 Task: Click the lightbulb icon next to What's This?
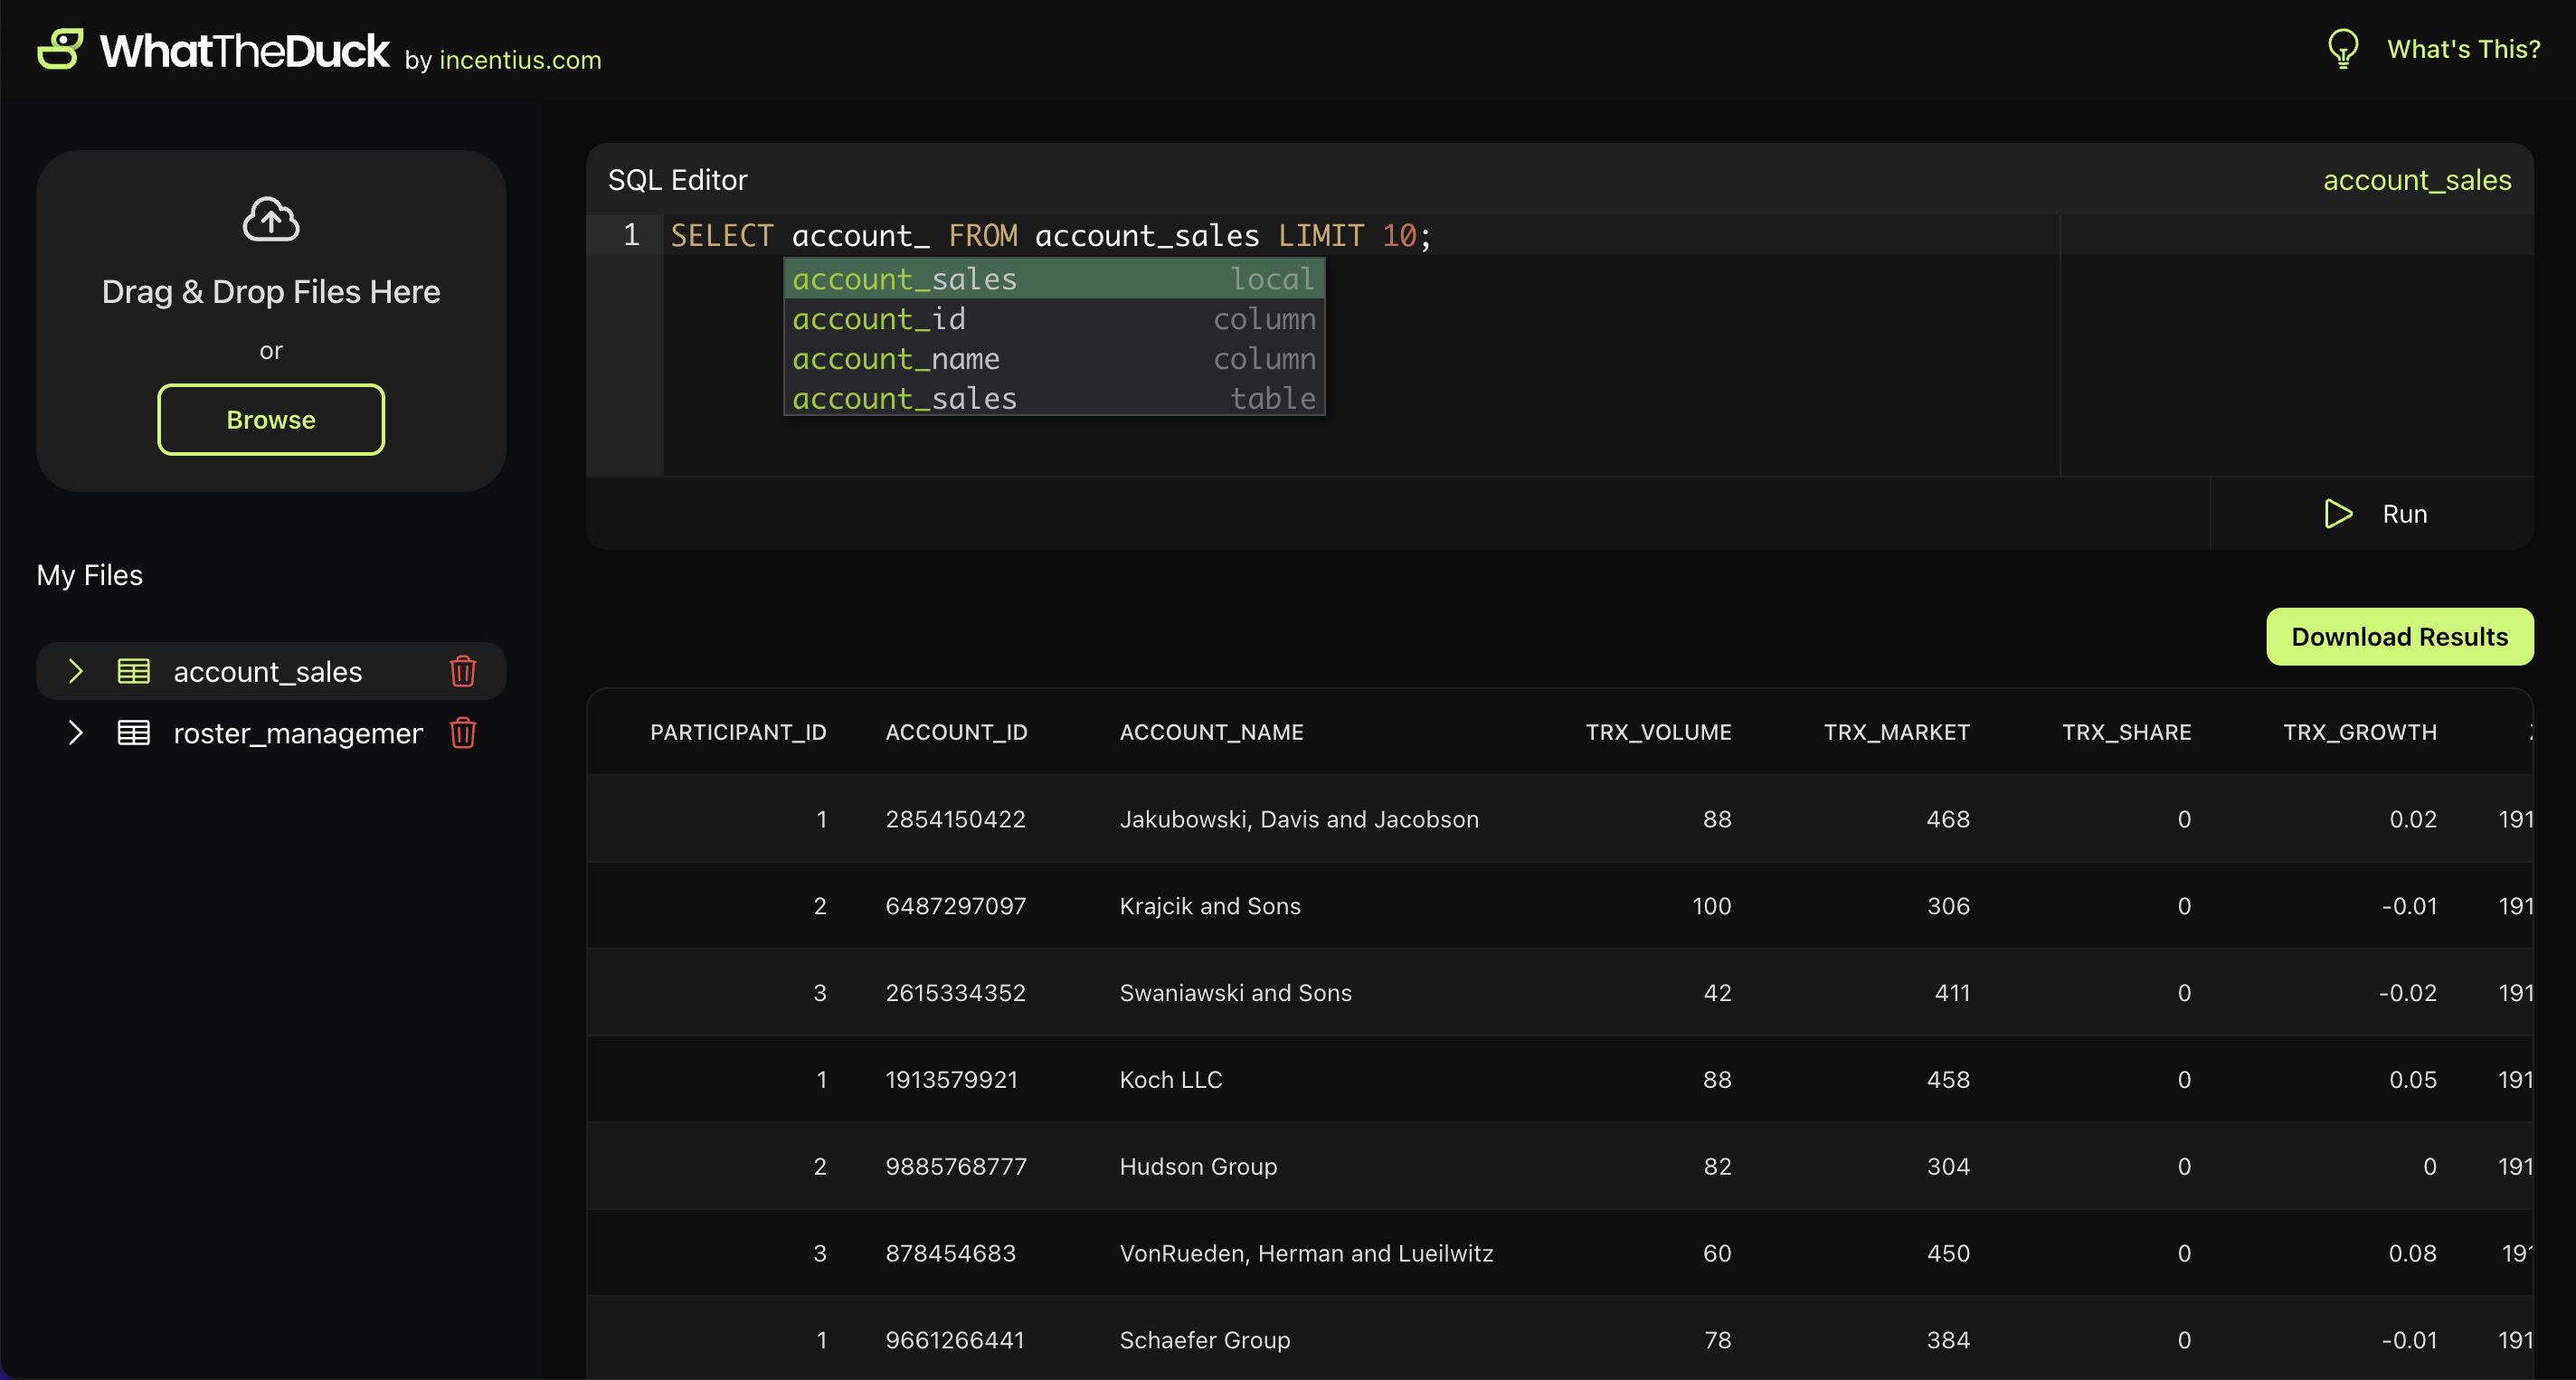coord(2343,49)
